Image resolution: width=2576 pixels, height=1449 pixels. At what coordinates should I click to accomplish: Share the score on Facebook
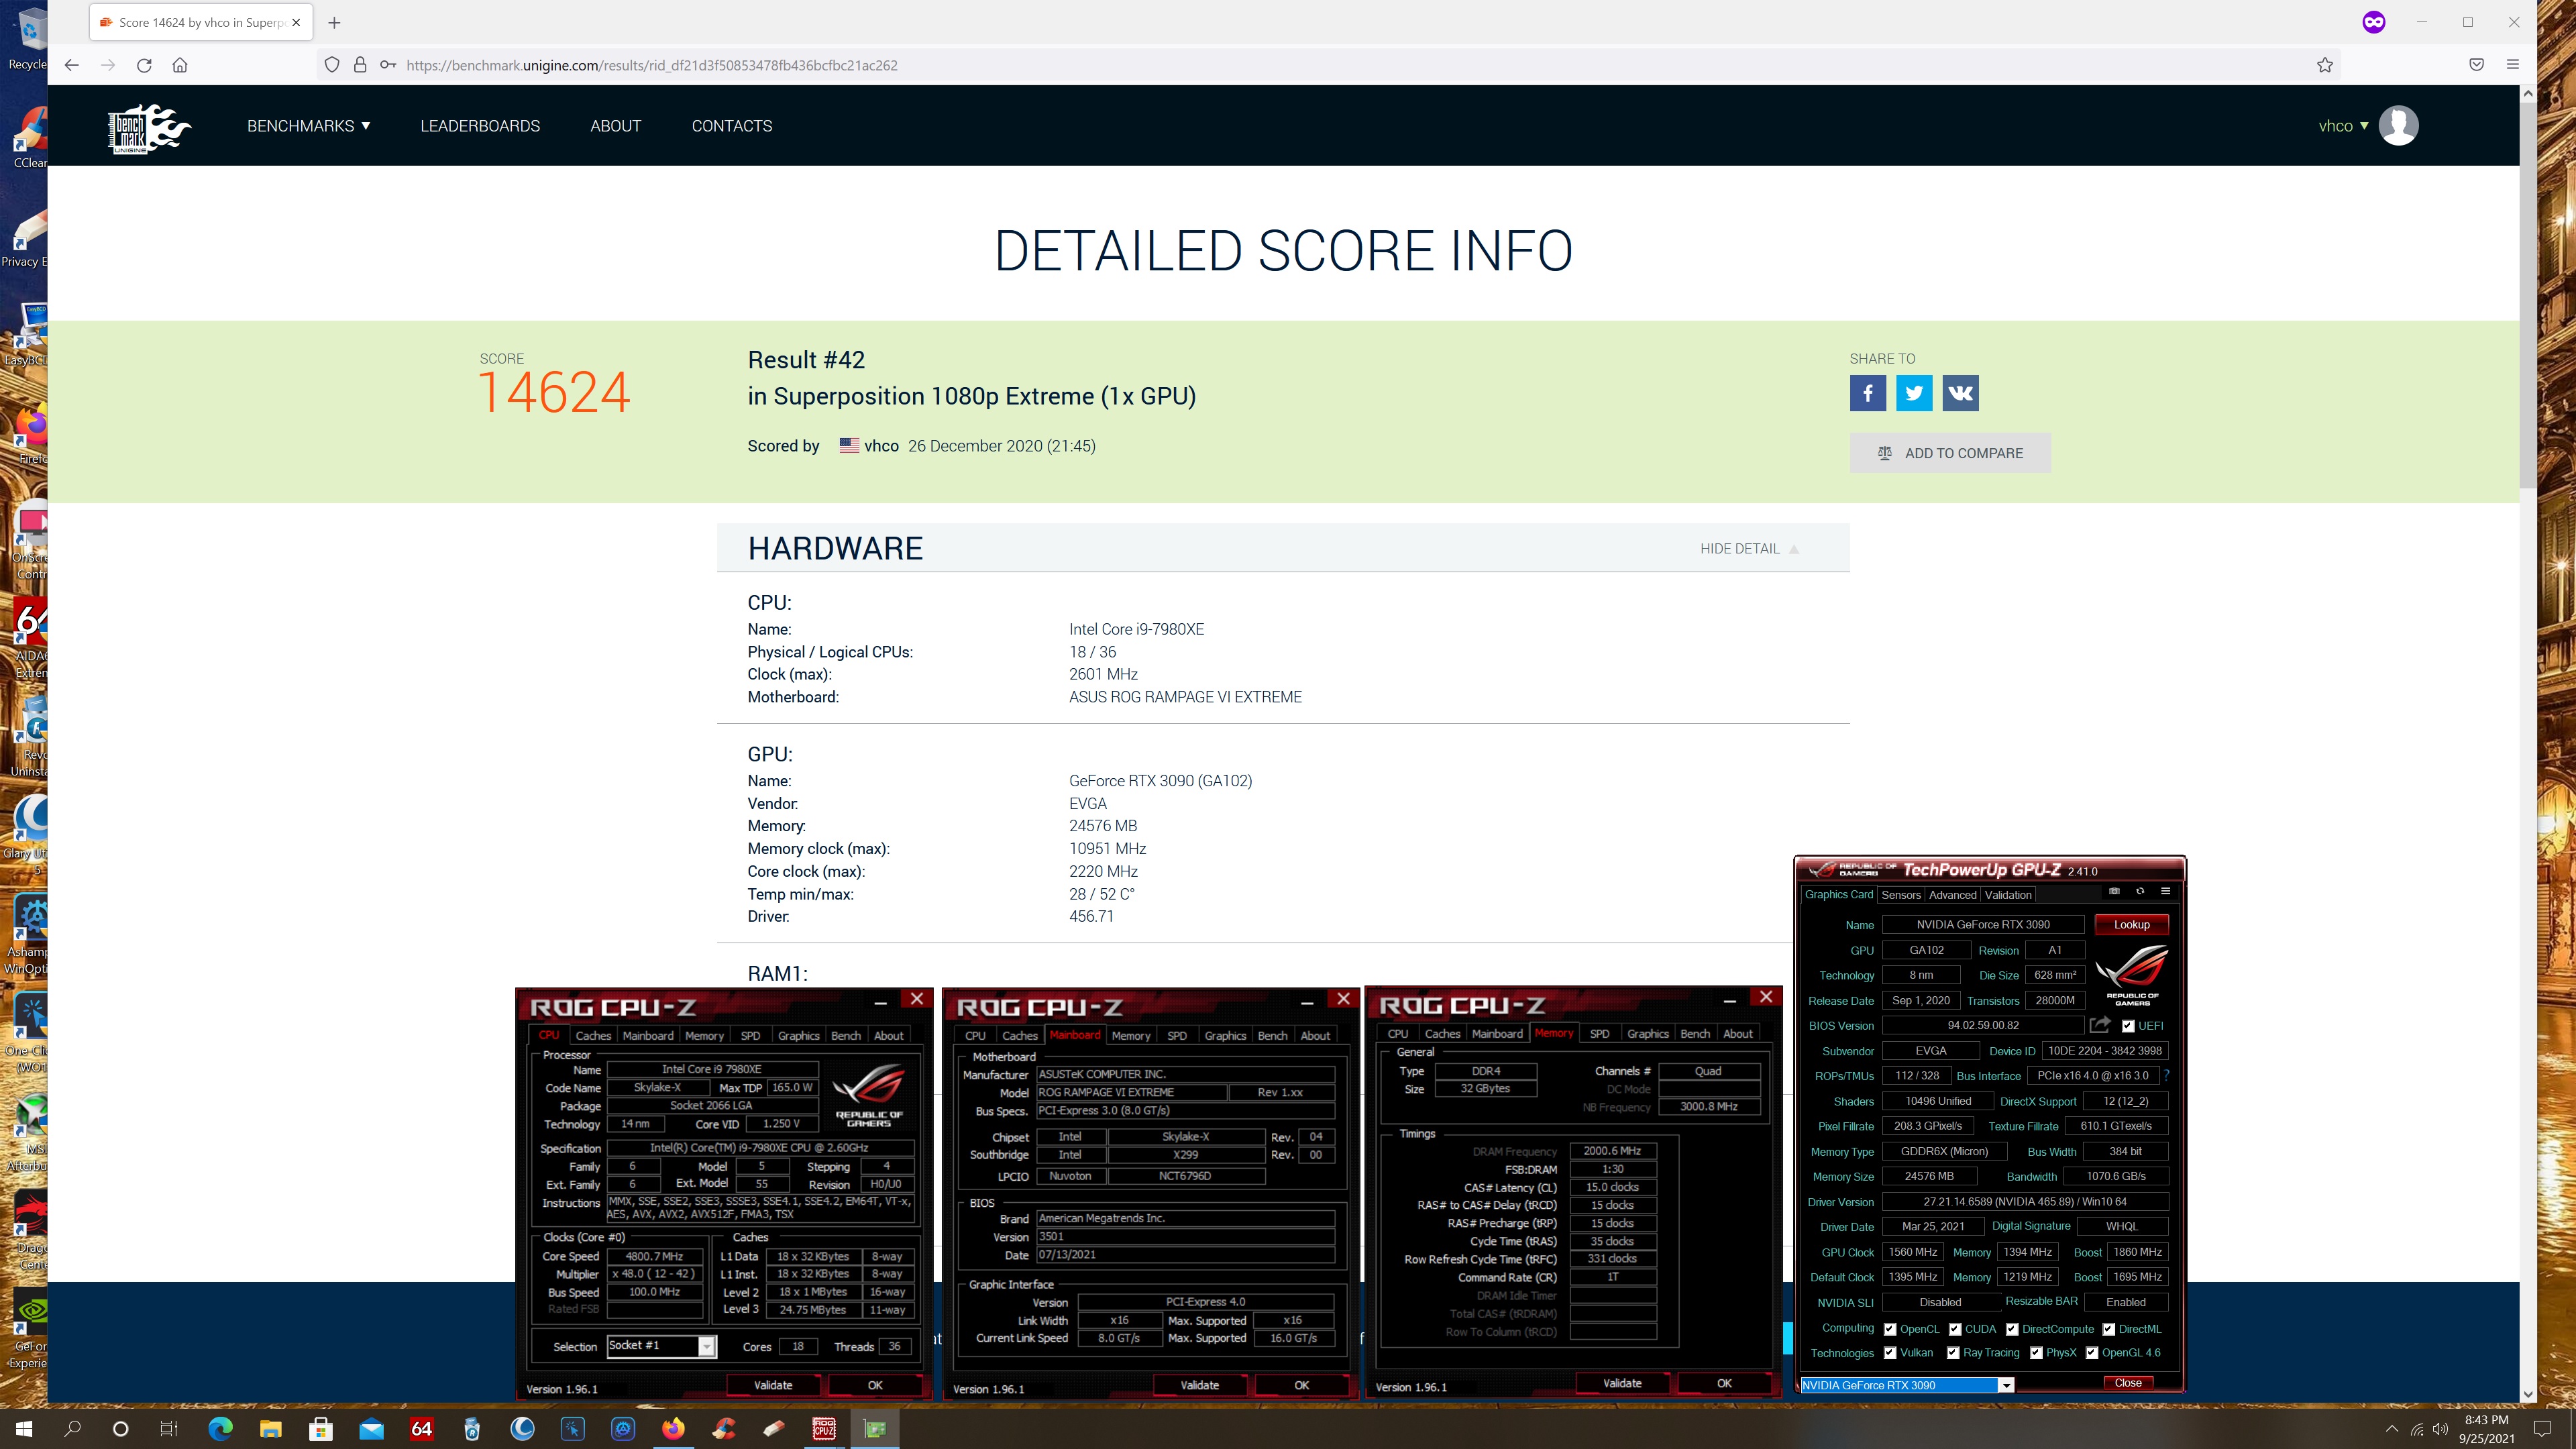tap(1867, 393)
